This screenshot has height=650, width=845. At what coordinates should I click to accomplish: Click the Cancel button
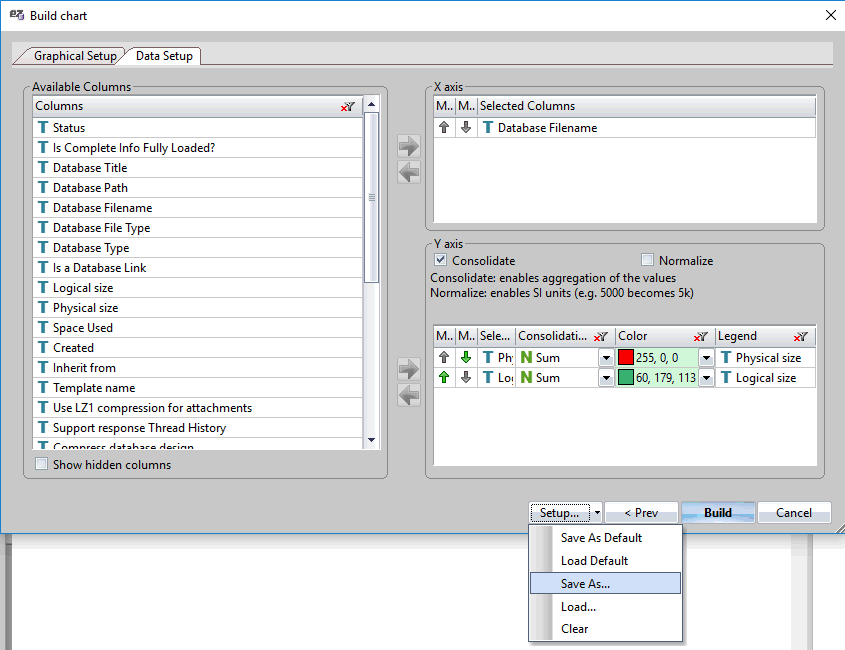pos(794,513)
